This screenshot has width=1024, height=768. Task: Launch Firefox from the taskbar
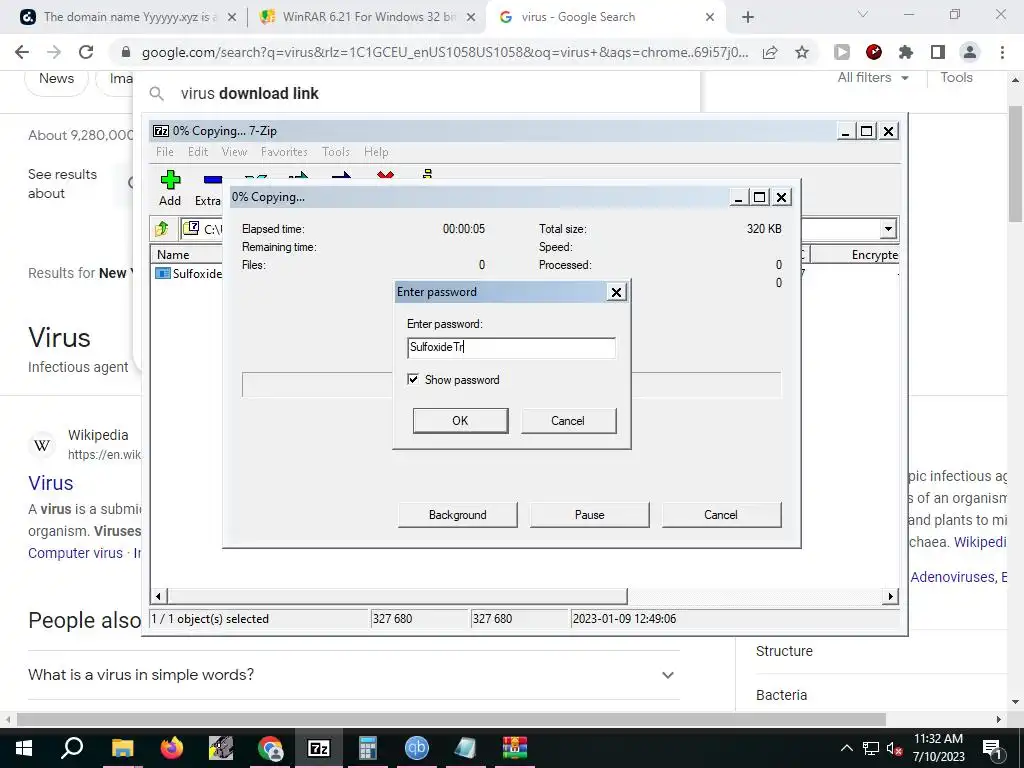[171, 748]
